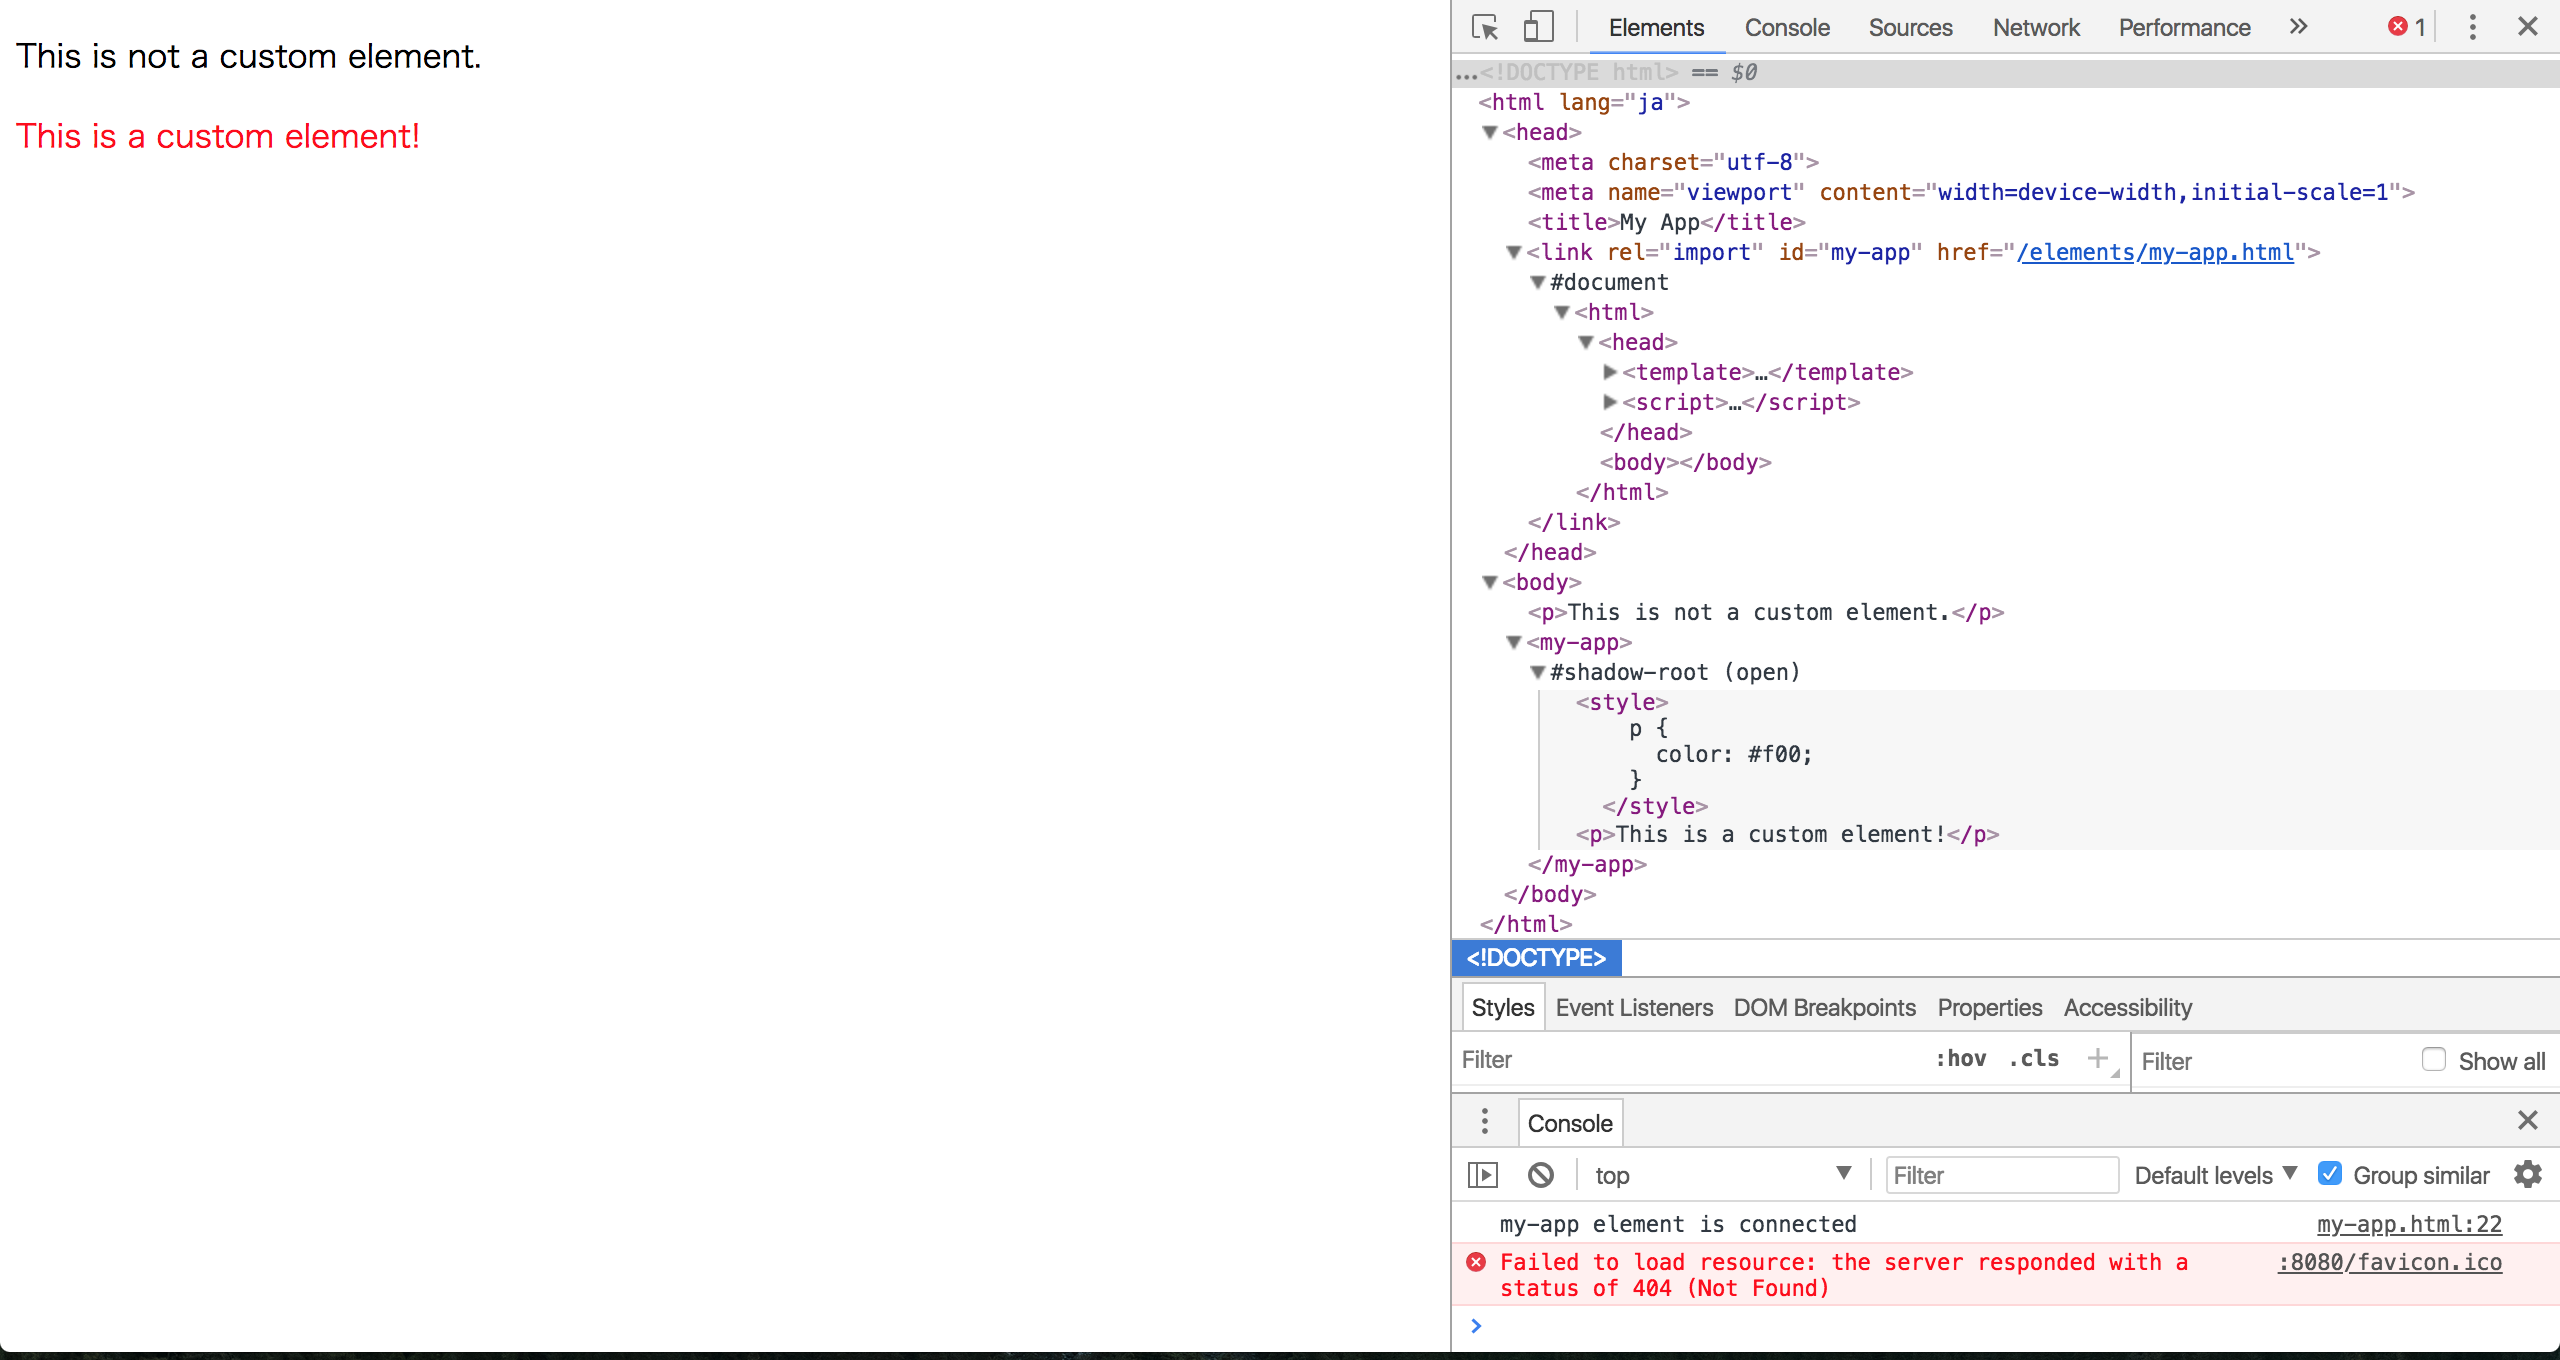
Task: Toggle the Group similar checkbox
Action: point(2333,1175)
